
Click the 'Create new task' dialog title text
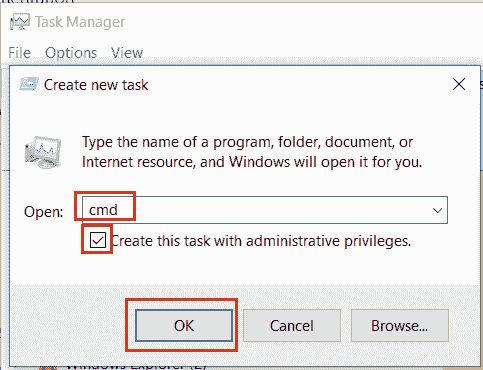(96, 85)
